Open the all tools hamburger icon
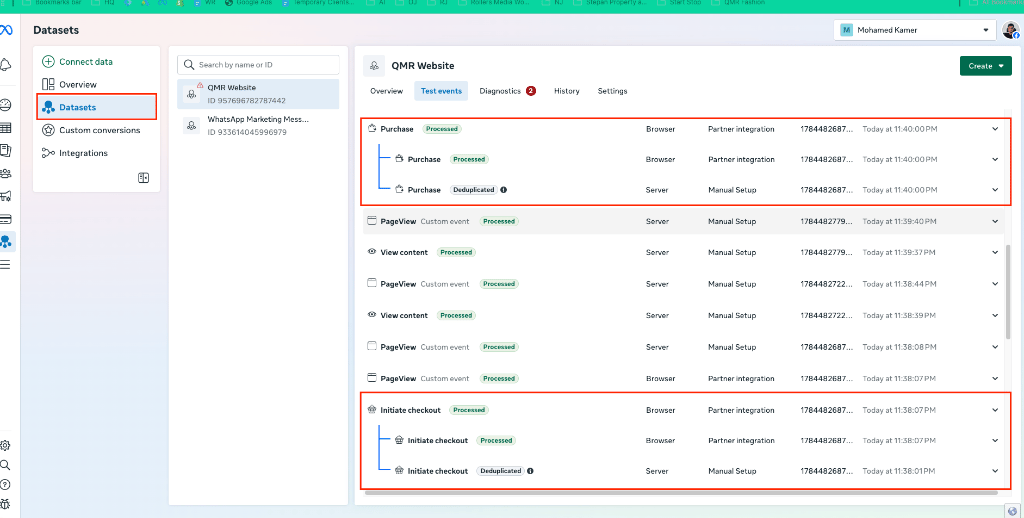Viewport: 1024px width, 518px height. coord(6,265)
